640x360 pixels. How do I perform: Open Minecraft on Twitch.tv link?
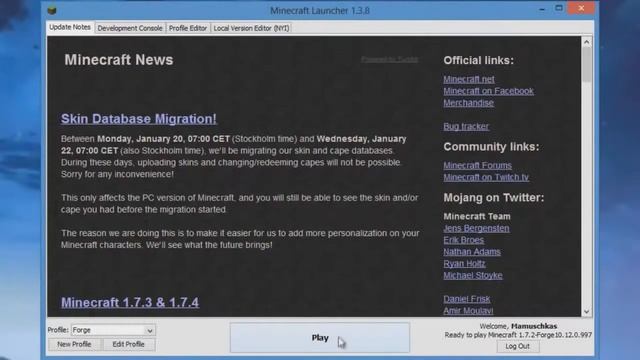486,177
